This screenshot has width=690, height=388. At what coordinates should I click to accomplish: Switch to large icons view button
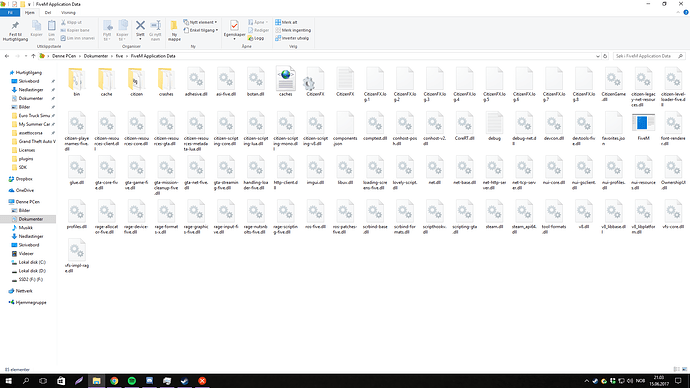coord(684,370)
